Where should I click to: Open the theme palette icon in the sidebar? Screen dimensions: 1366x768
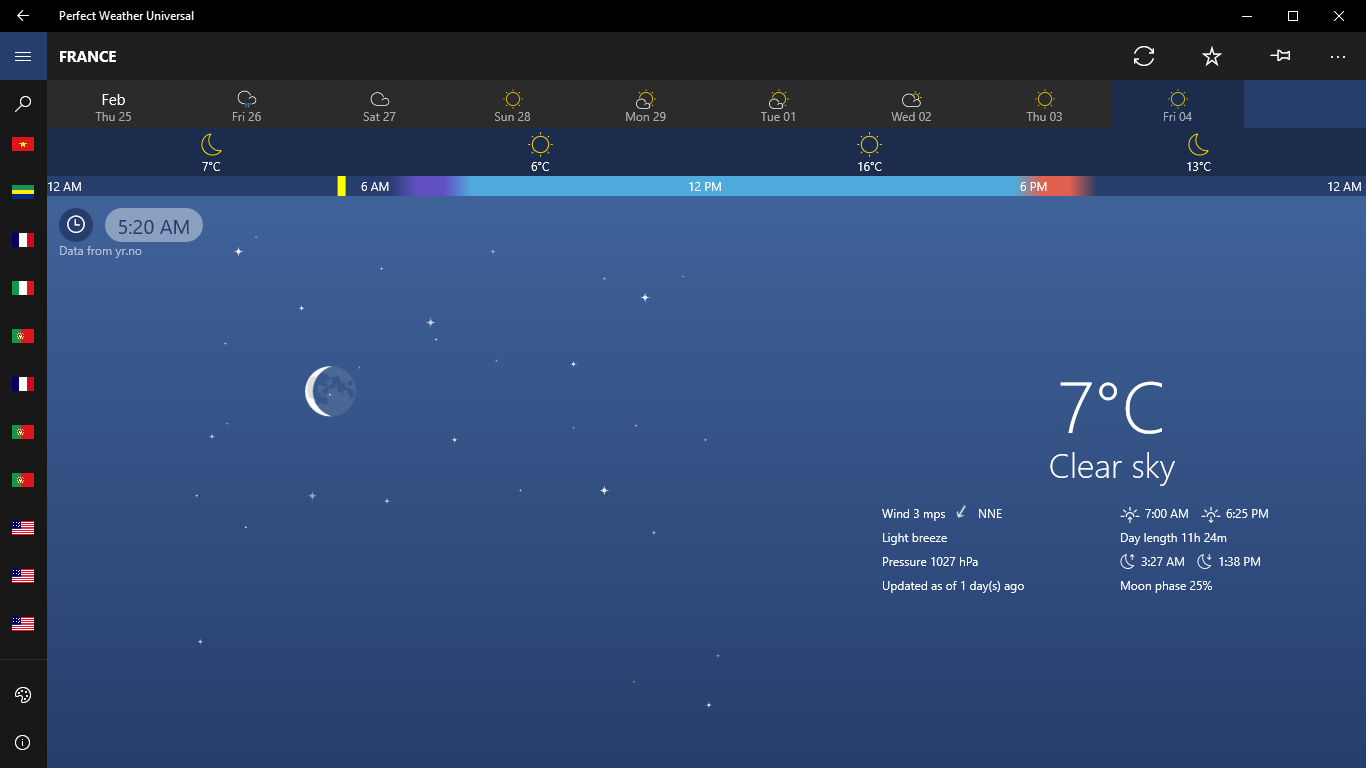(x=23, y=694)
